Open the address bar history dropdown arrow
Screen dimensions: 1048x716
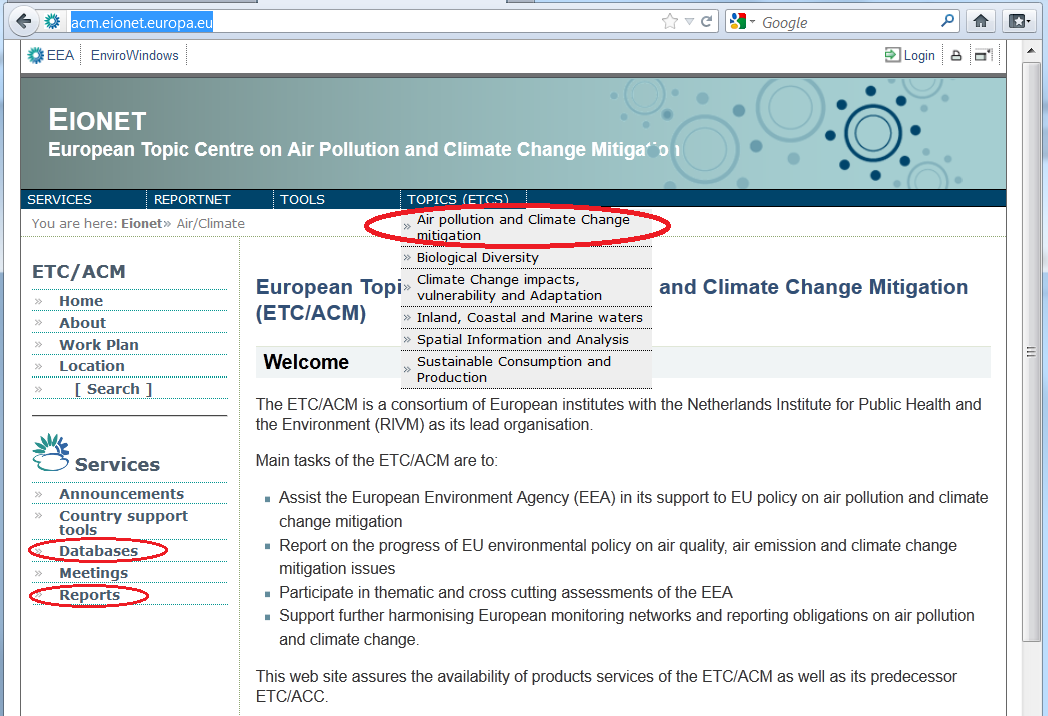pyautogui.click(x=689, y=22)
